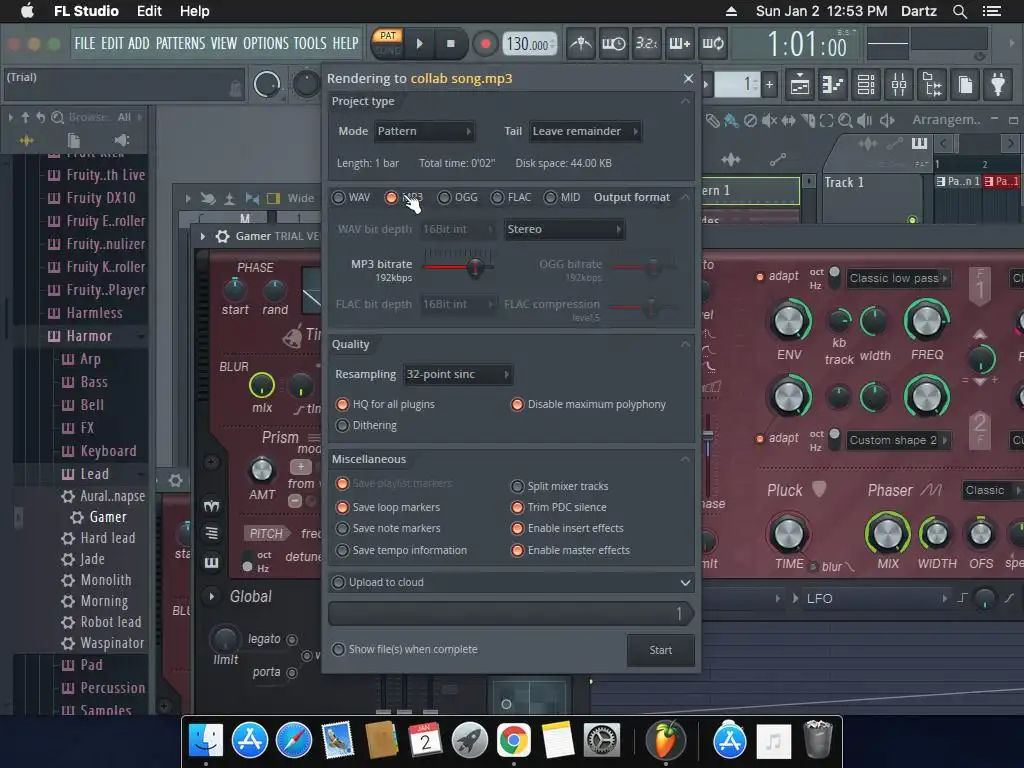Toggle the metronome icon
The image size is (1024, 768).
(581, 44)
